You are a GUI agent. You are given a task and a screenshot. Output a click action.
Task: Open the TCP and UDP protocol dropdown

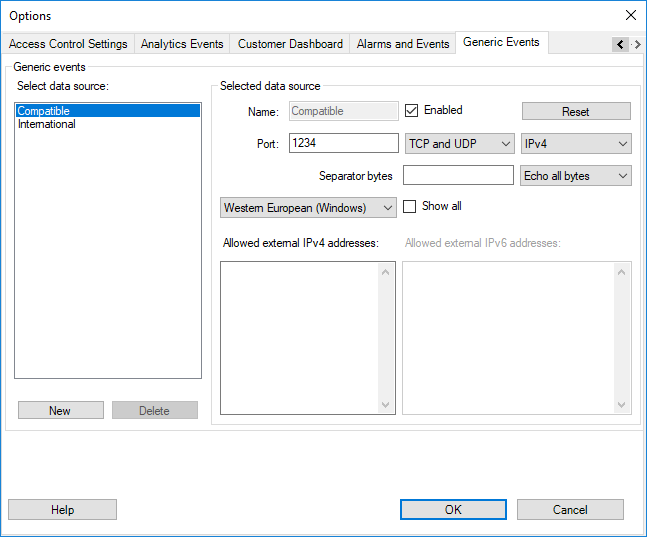point(460,144)
